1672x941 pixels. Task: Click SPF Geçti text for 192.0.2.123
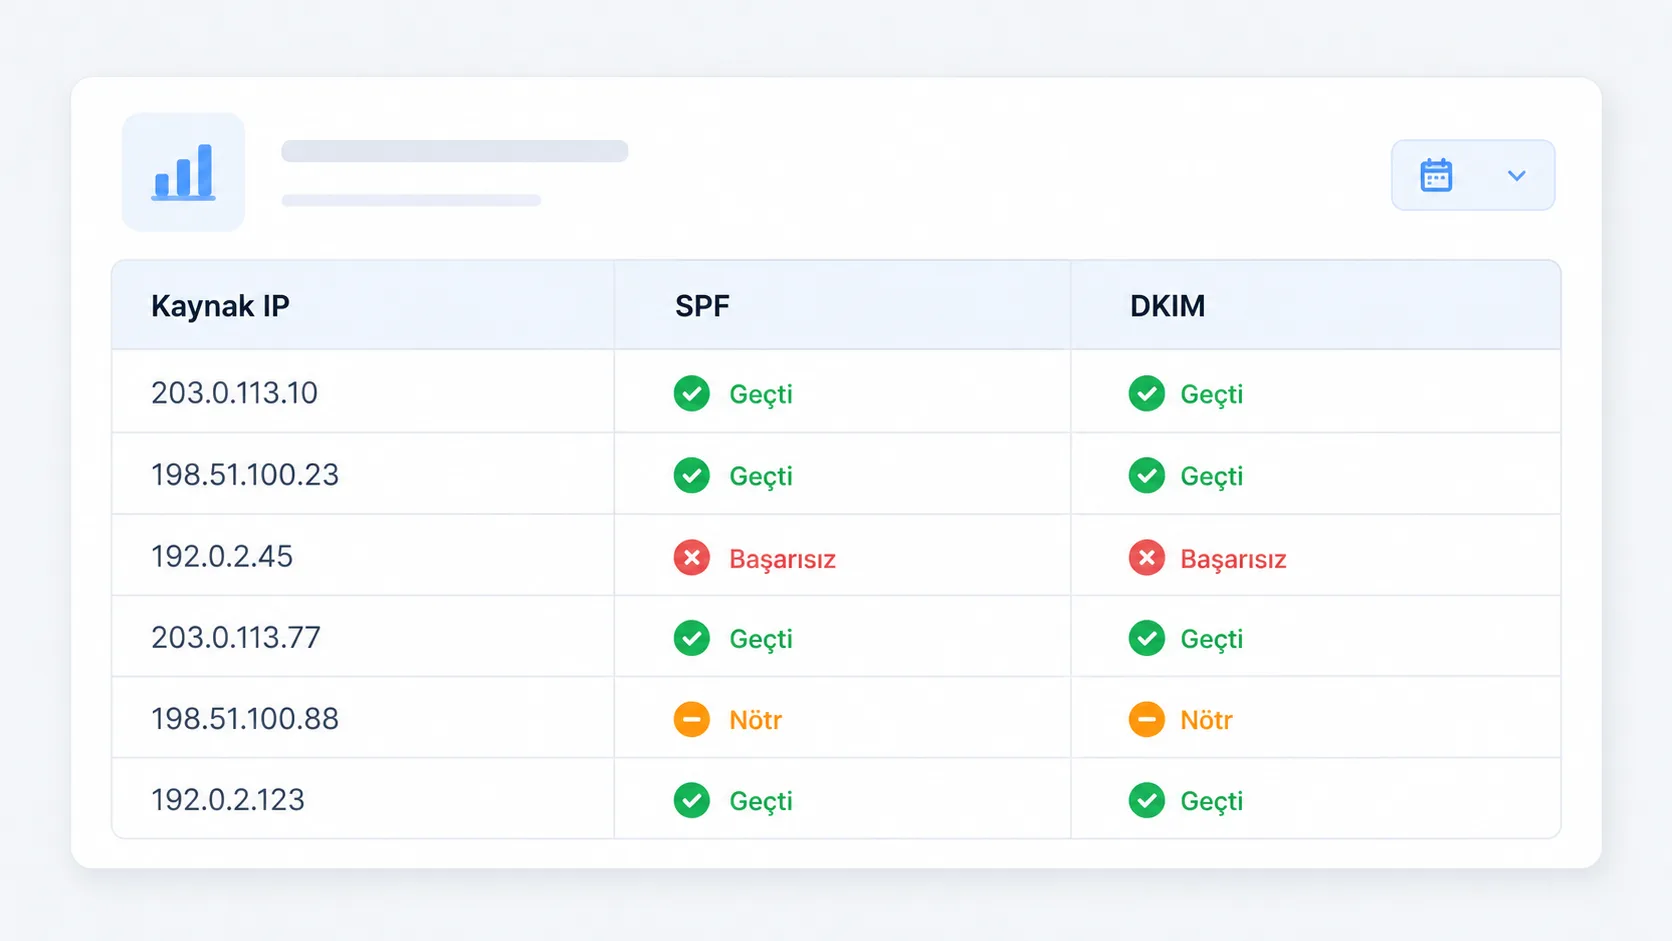761,802
